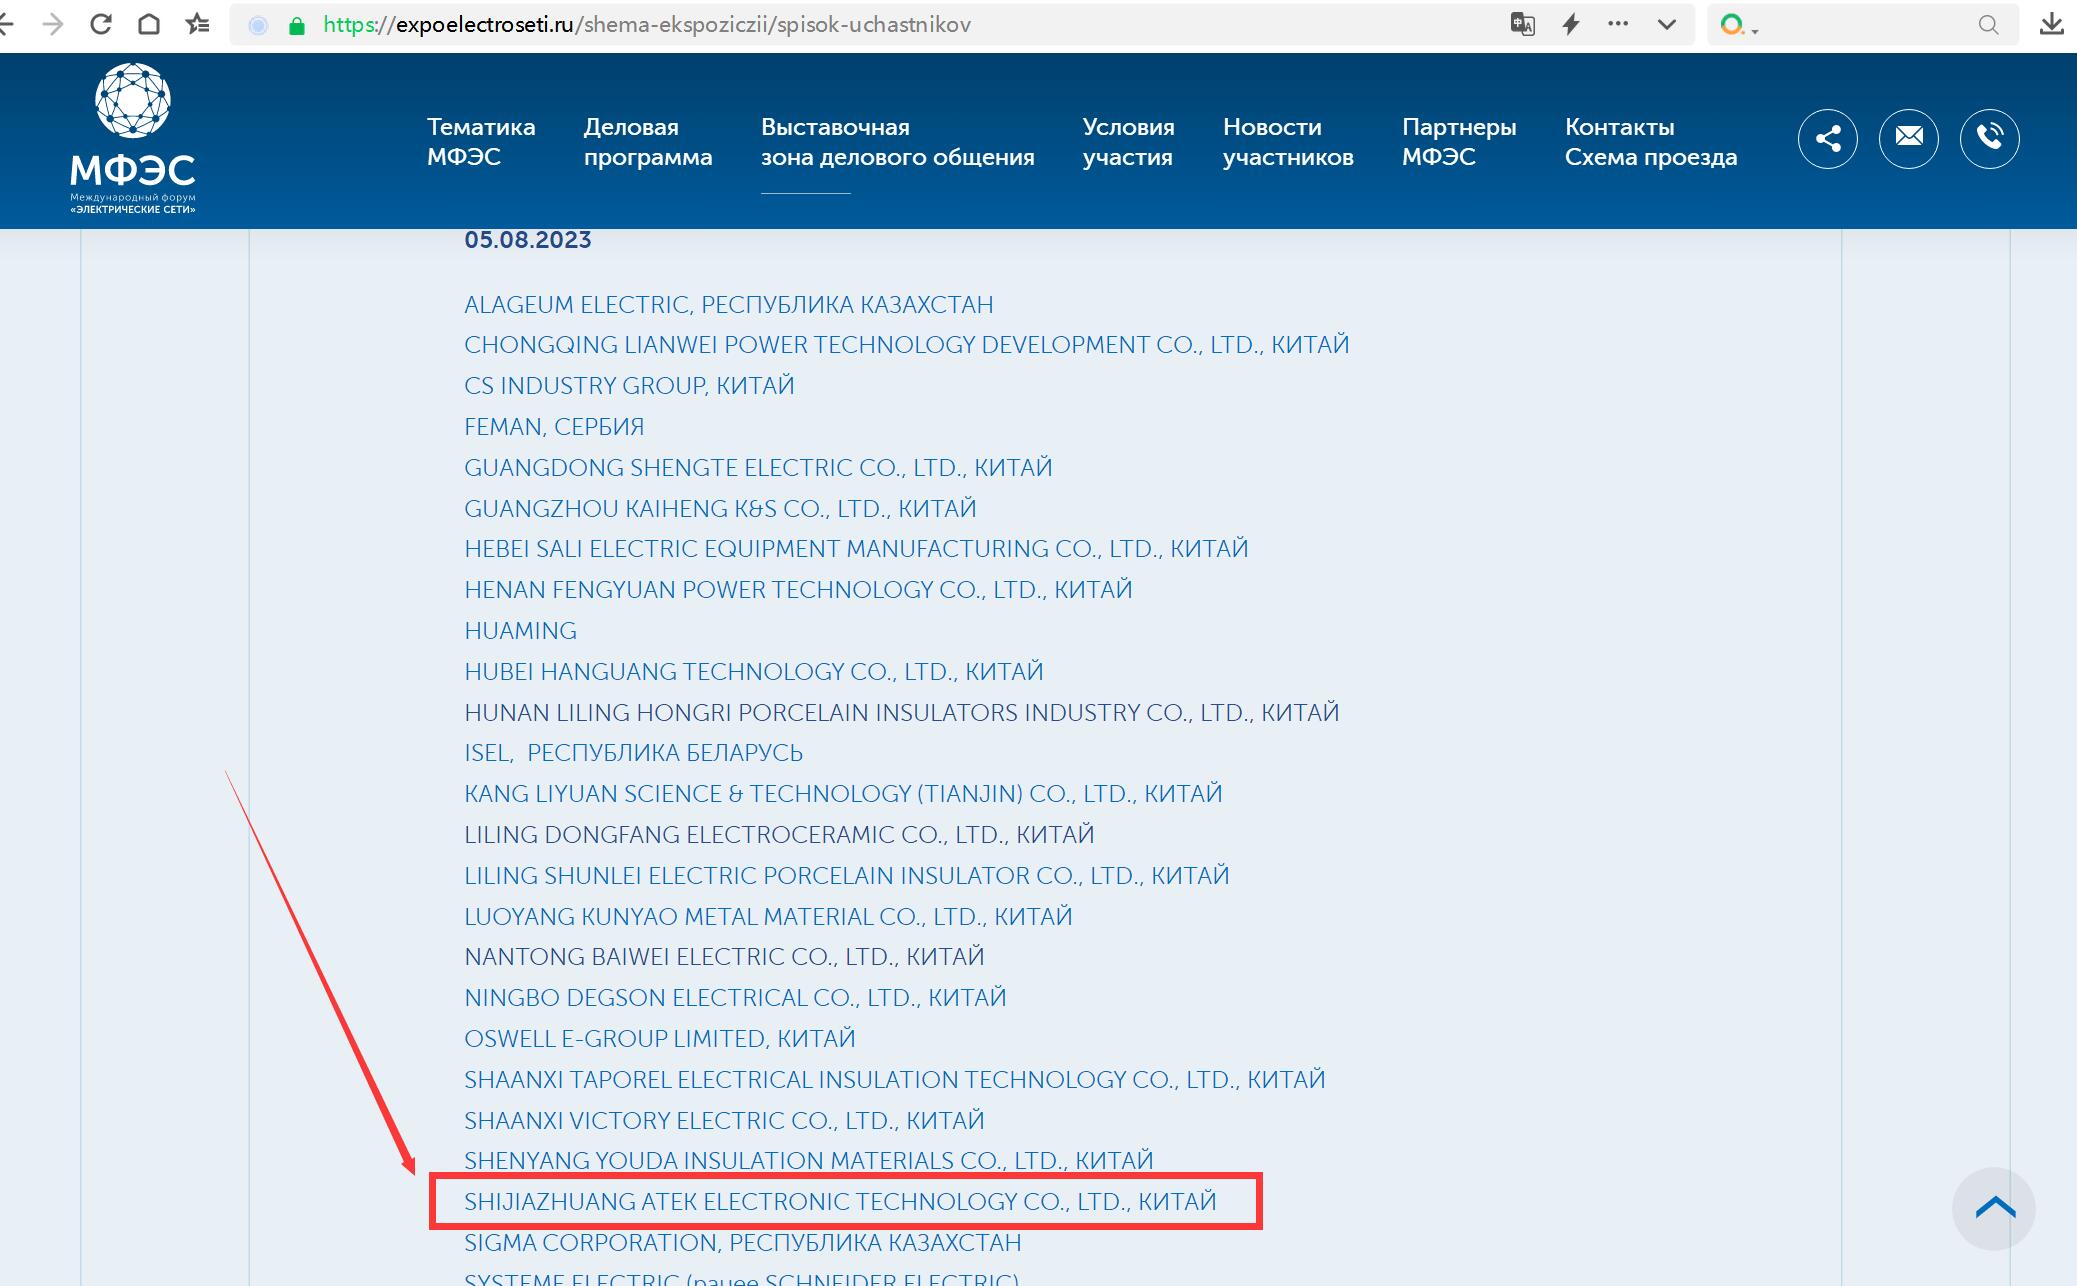Open the Партнеры МФЭС menu item
The height and width of the screenshot is (1286, 2077).
coord(1459,142)
